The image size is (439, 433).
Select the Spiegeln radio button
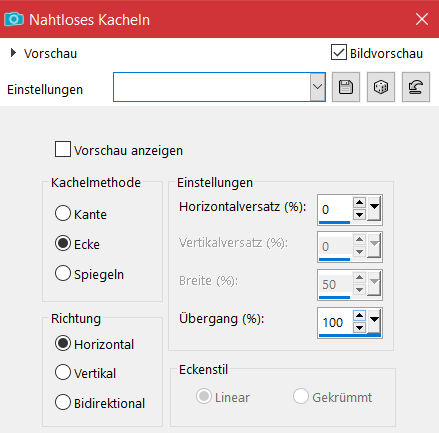(x=63, y=273)
